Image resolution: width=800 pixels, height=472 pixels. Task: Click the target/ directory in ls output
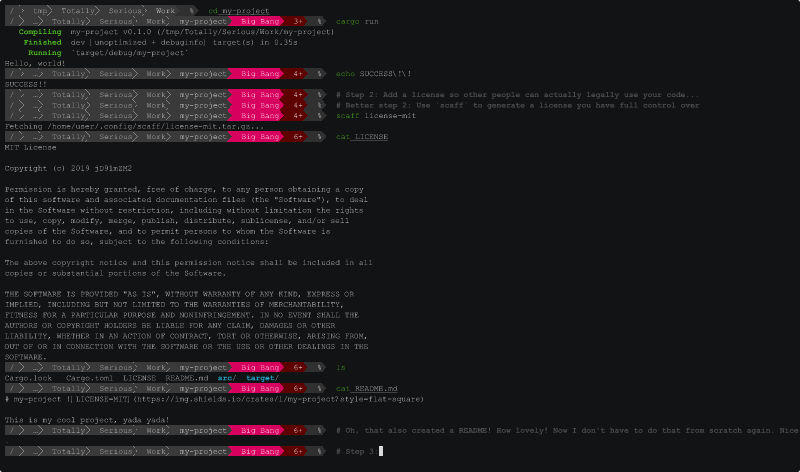pos(262,378)
